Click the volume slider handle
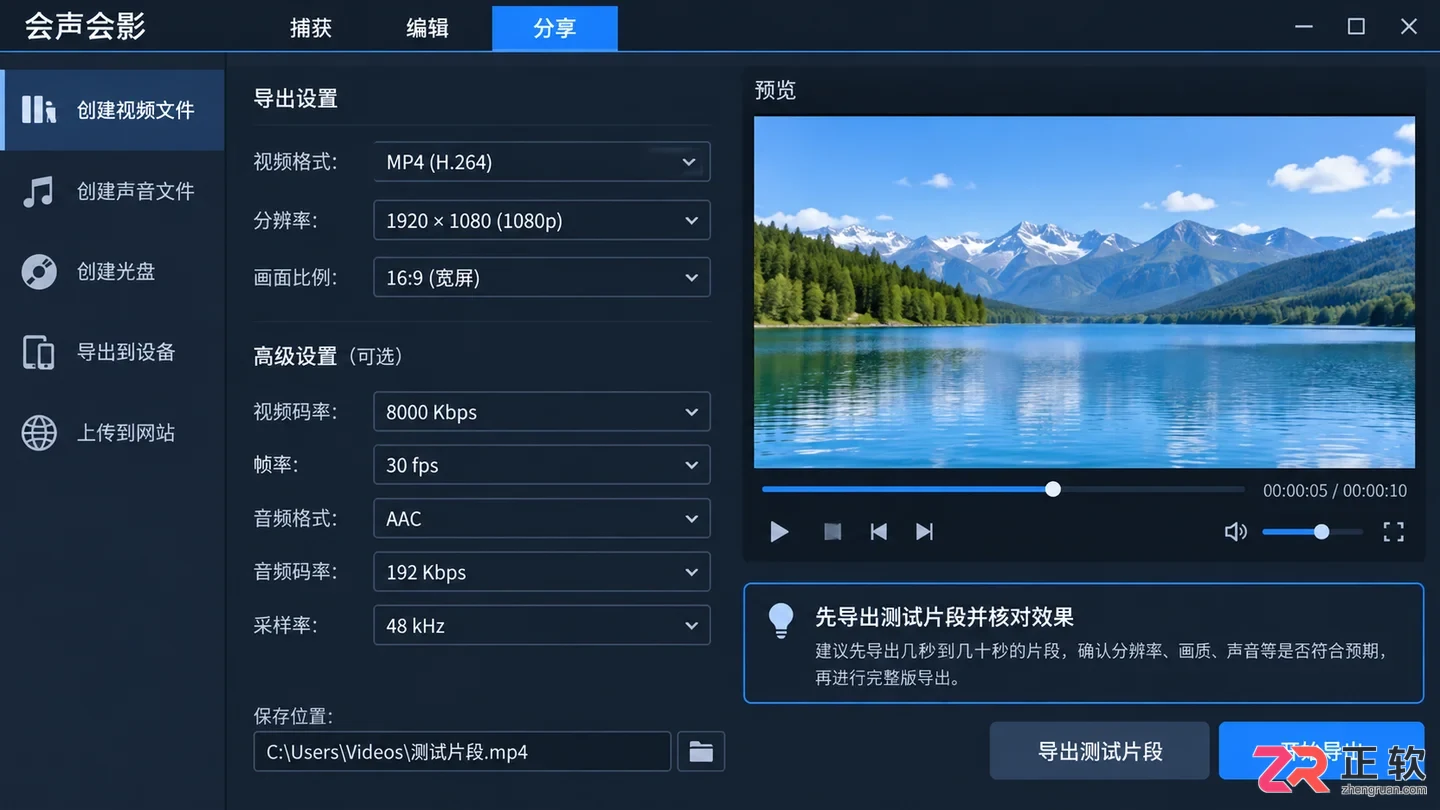 1322,532
